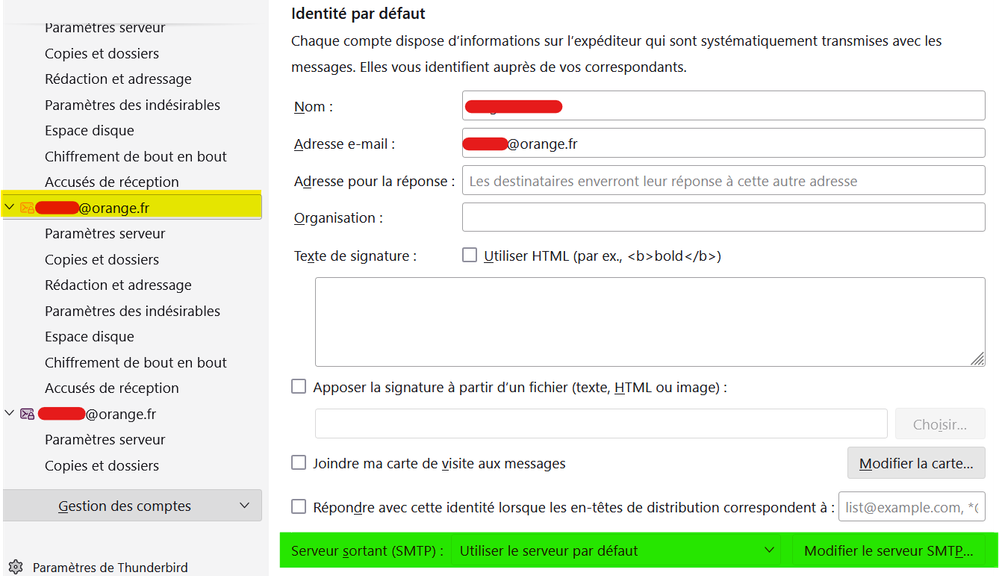Click the orange mail icon of highlighted account

(x=27, y=208)
